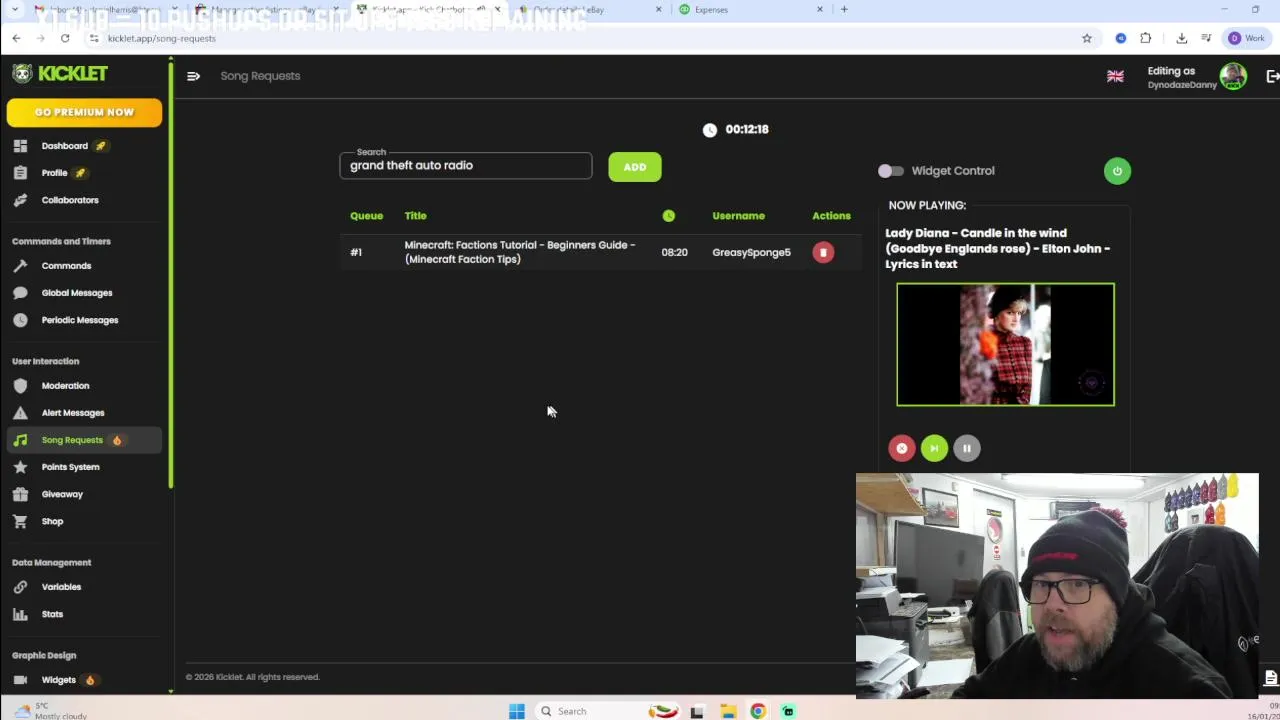Stop the current song with red button
Image resolution: width=1280 pixels, height=720 pixels.
[901, 449]
